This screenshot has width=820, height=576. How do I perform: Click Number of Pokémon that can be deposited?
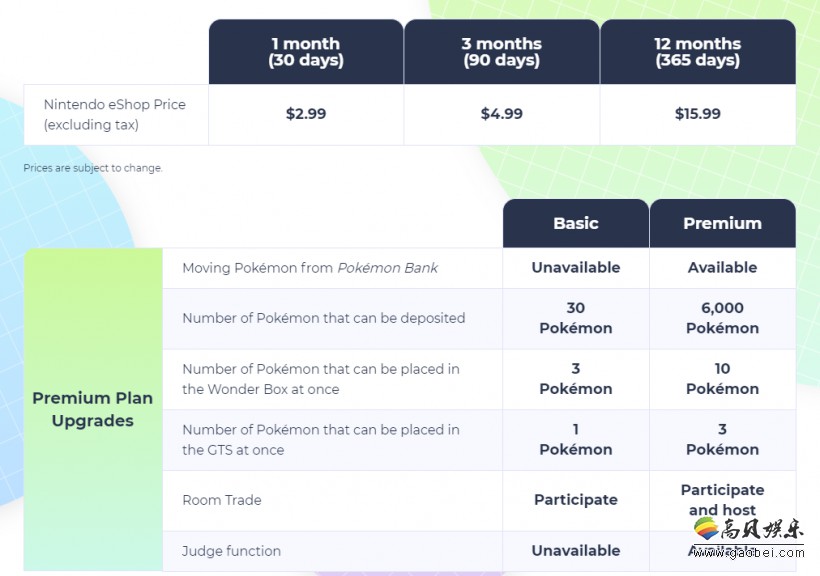(324, 318)
